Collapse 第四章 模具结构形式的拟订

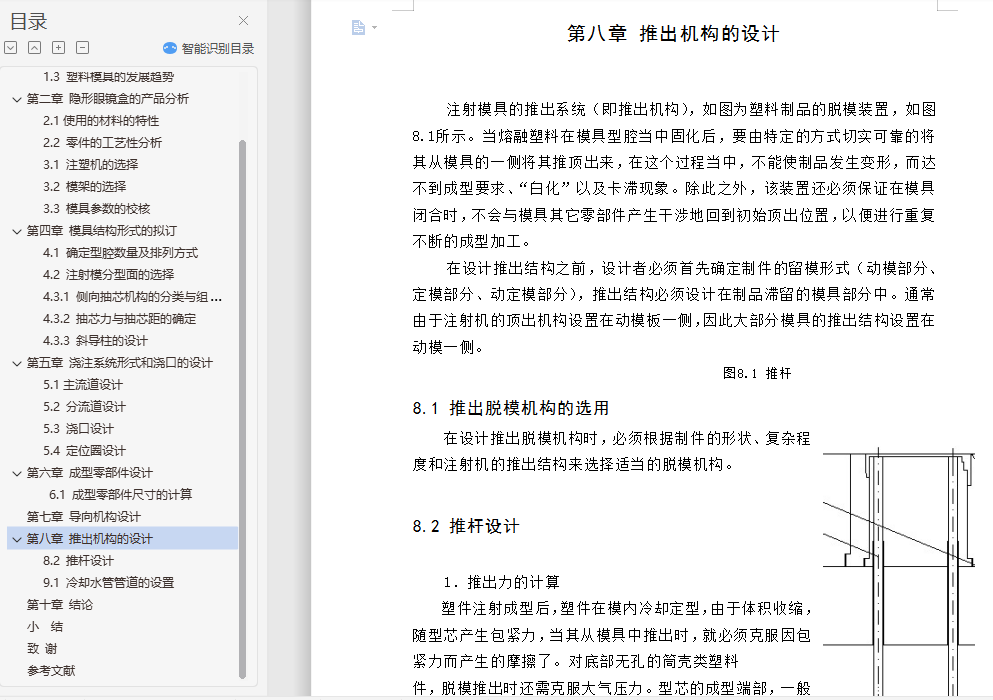point(17,231)
